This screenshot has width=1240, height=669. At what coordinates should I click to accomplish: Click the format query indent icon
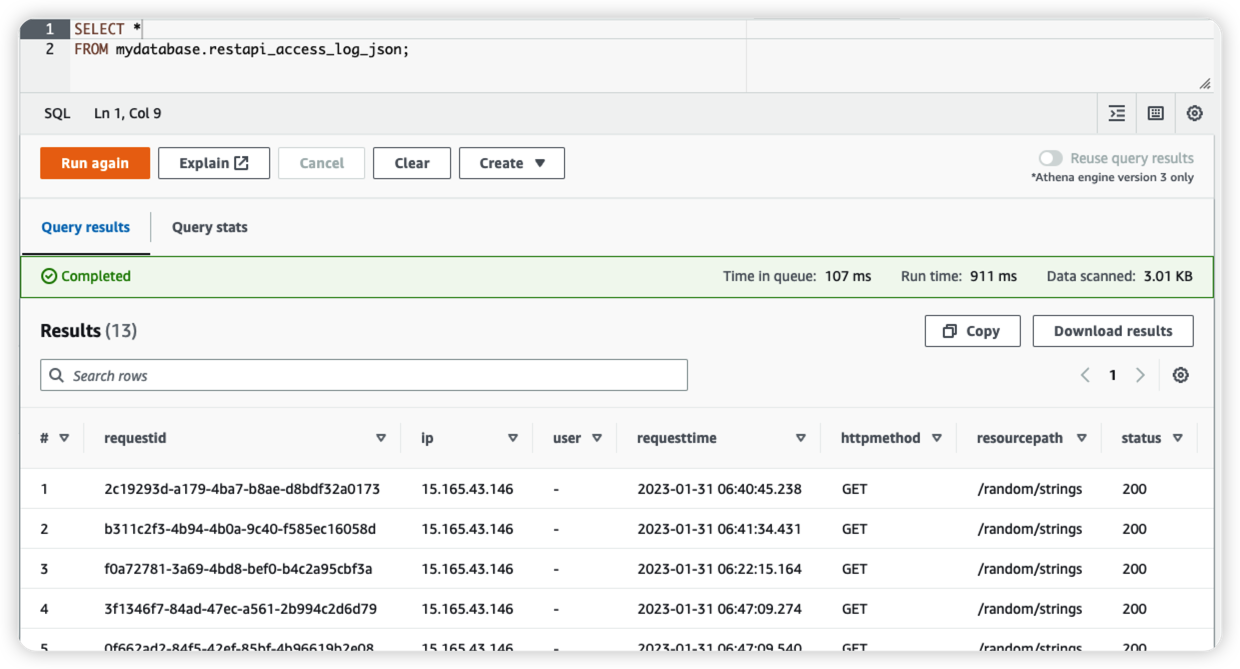1117,114
